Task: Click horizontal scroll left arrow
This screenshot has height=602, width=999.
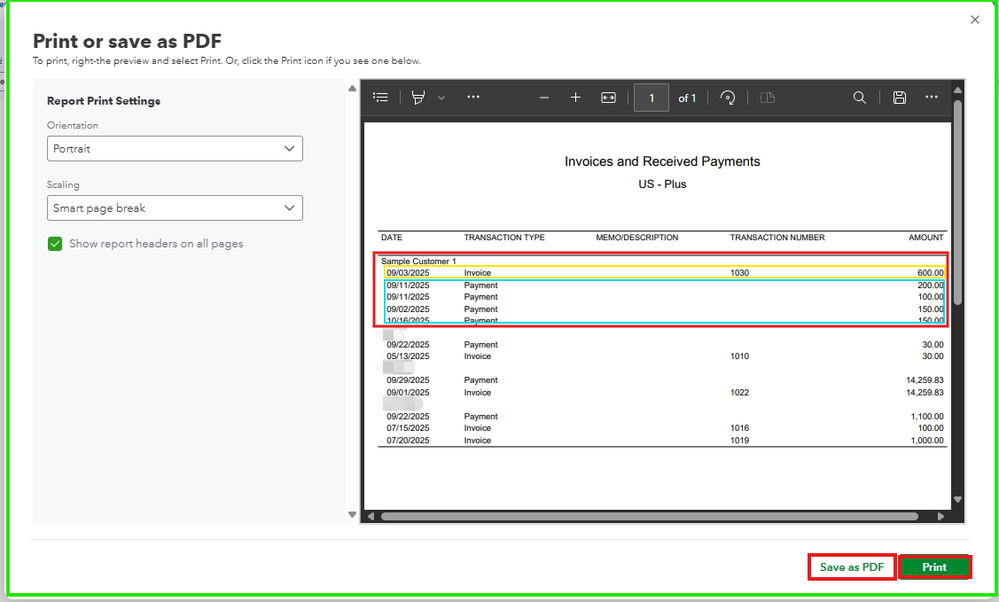Action: coord(371,516)
